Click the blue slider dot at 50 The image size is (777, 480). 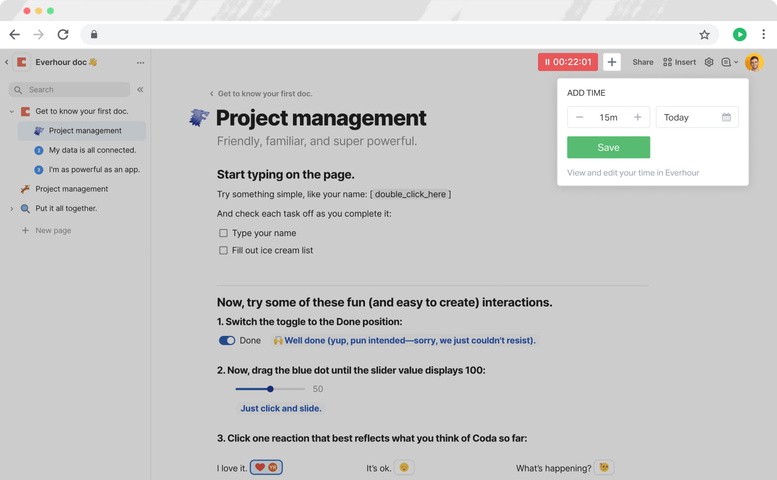(x=270, y=389)
